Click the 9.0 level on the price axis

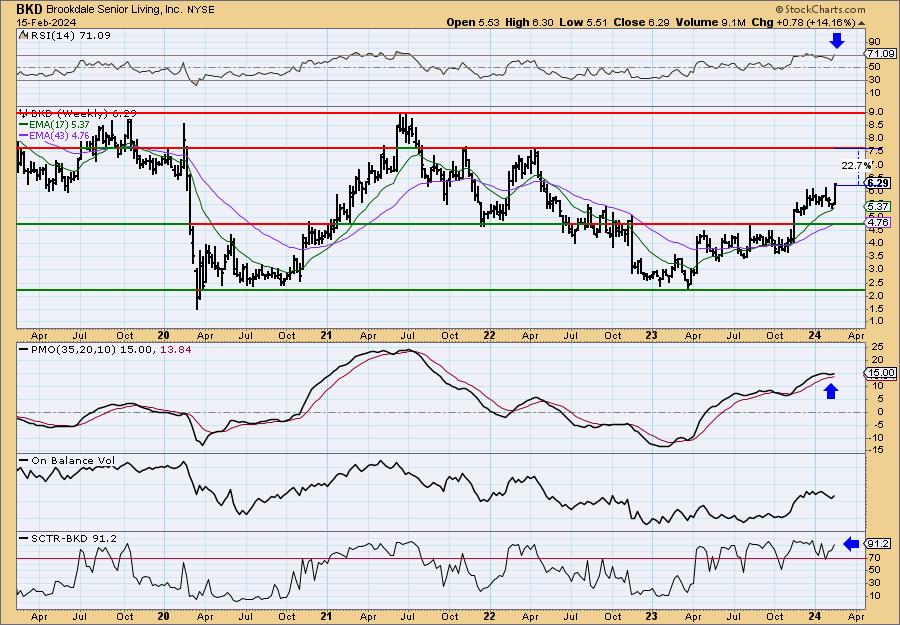click(876, 111)
